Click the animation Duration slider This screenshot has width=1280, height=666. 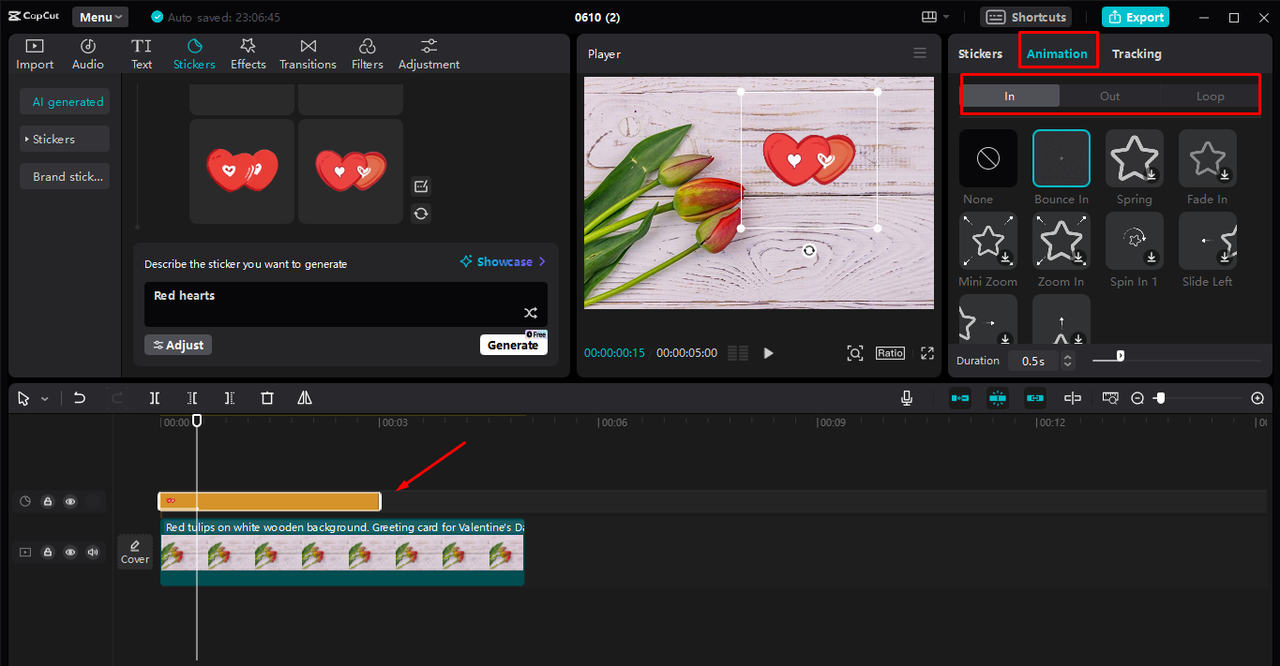pyautogui.click(x=1177, y=356)
